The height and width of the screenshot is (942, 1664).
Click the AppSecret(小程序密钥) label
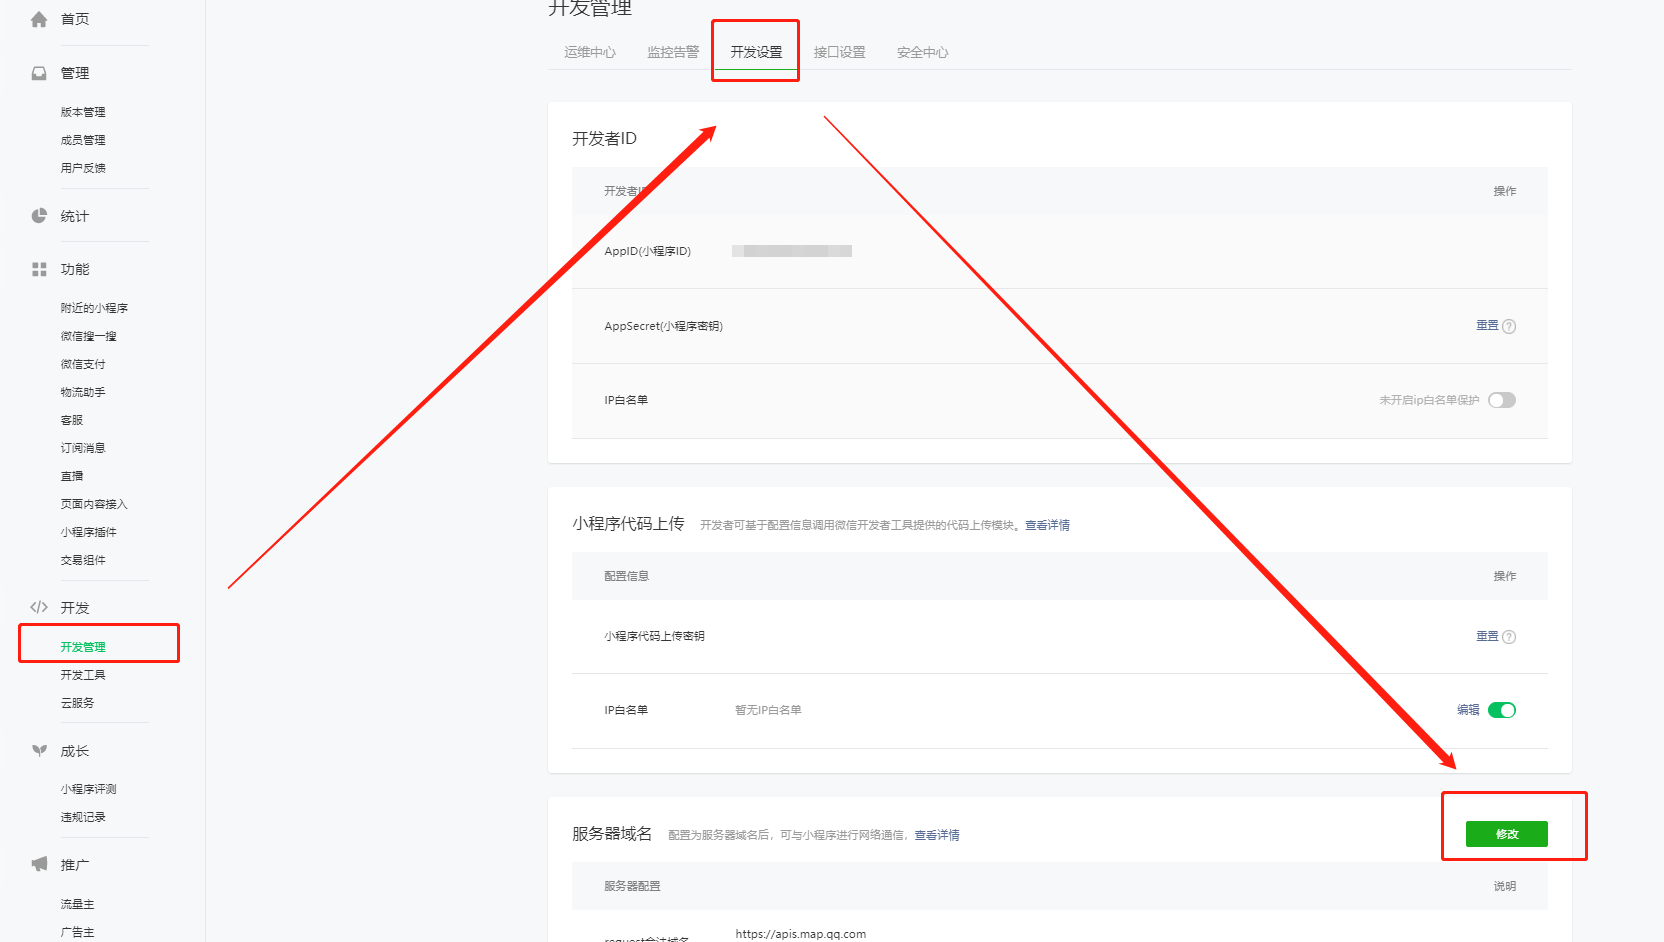point(663,326)
